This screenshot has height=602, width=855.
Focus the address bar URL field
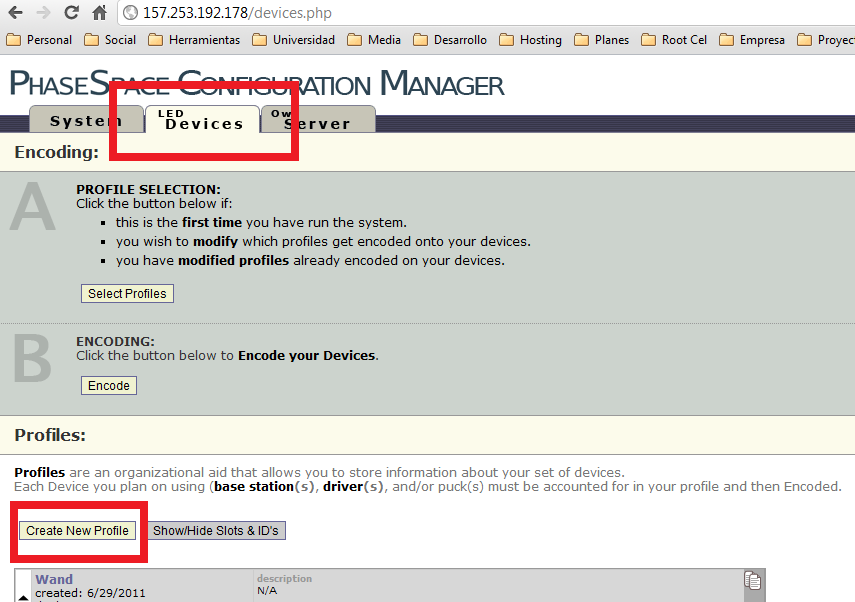pyautogui.click(x=485, y=13)
